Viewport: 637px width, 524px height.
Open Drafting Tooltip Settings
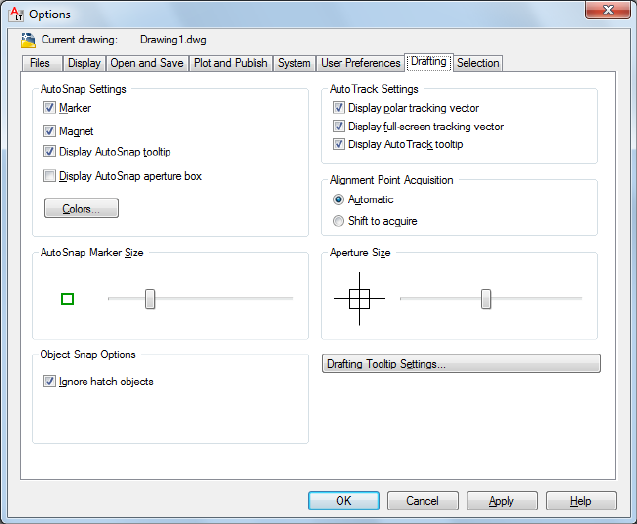[x=461, y=364]
